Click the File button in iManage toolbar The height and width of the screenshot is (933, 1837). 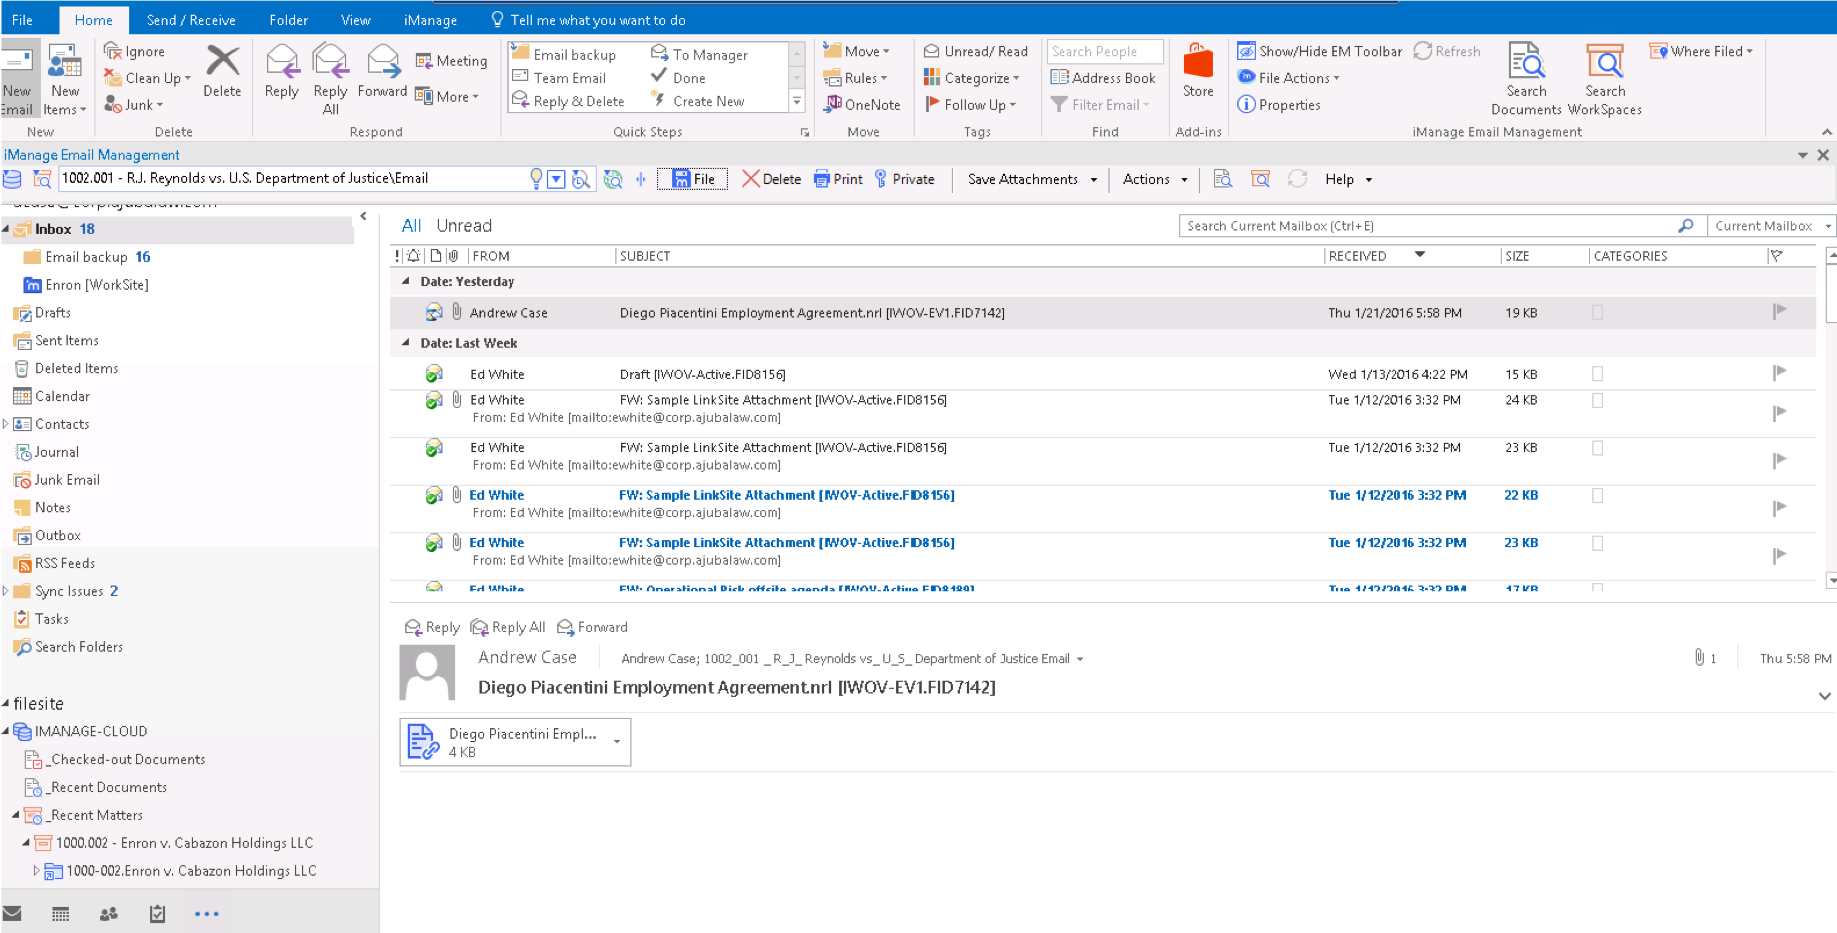tap(693, 179)
